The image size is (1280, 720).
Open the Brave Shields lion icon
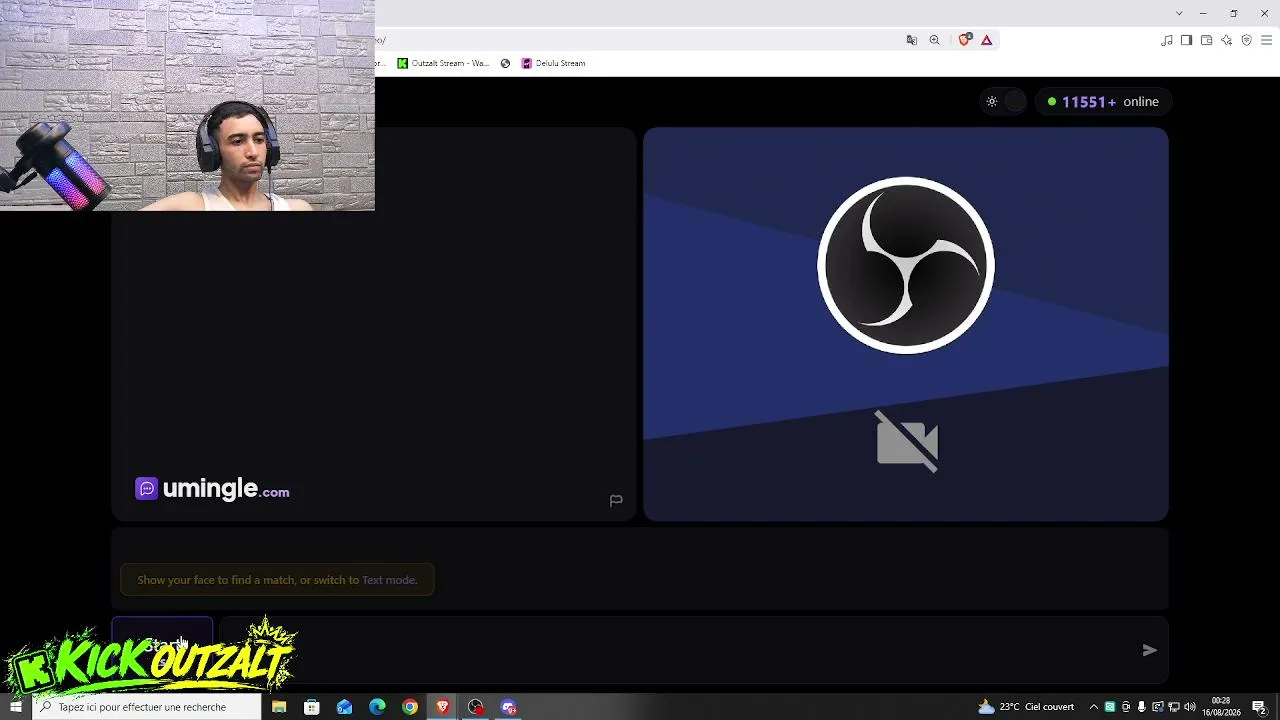[x=964, y=40]
